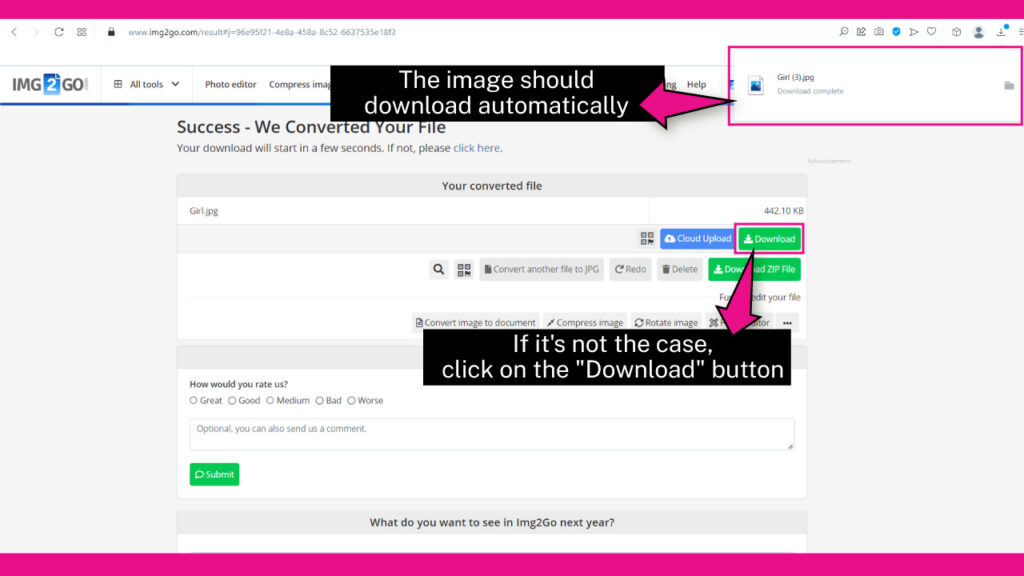The width and height of the screenshot is (1024, 576).
Task: Select the Good rating radio button
Action: click(x=232, y=401)
